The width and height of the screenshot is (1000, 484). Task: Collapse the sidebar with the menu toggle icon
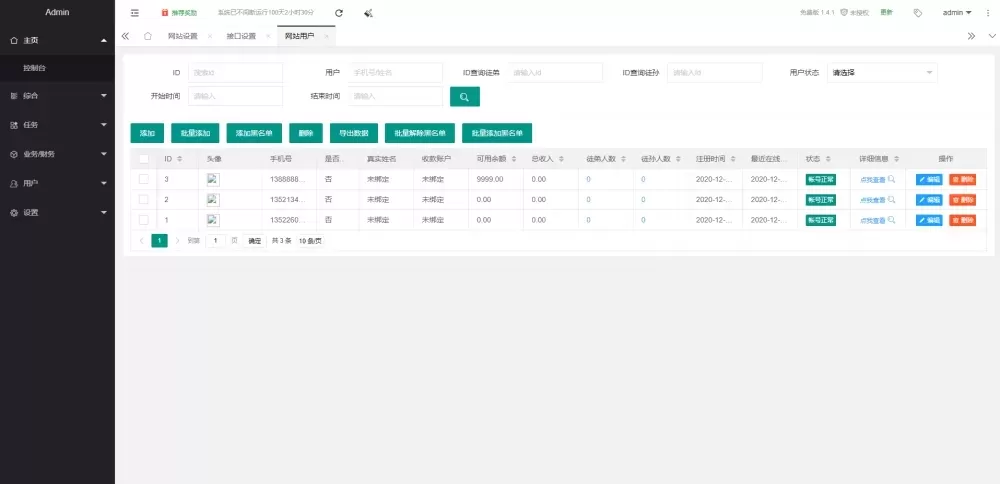[x=135, y=13]
